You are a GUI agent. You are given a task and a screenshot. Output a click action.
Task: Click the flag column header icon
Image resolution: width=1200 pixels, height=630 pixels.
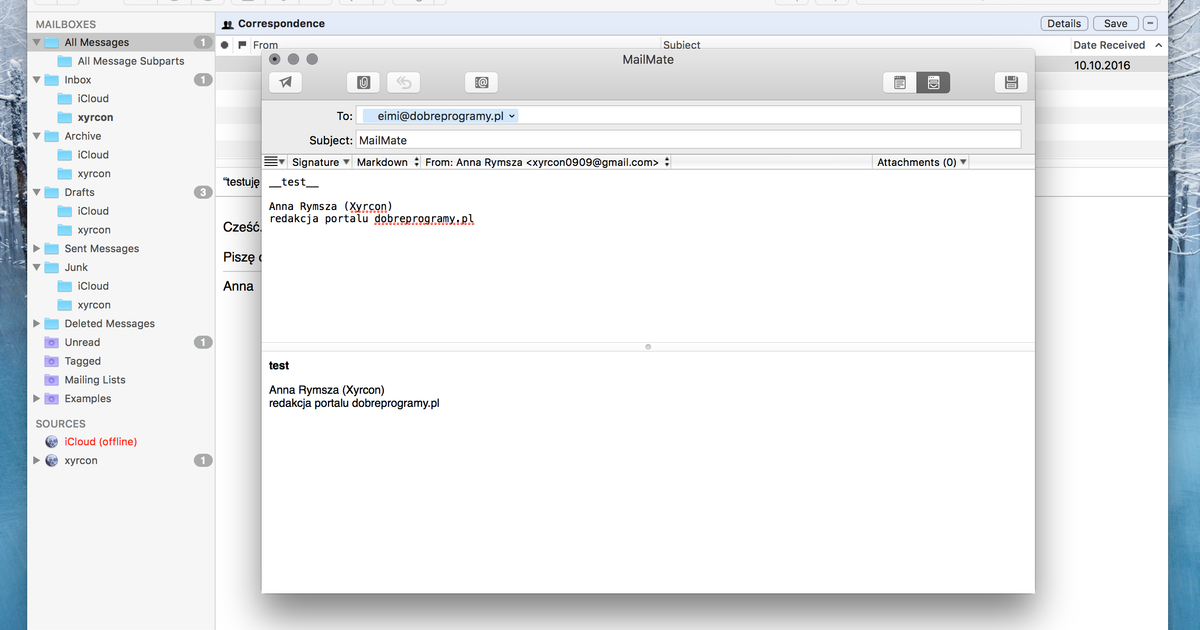click(241, 45)
